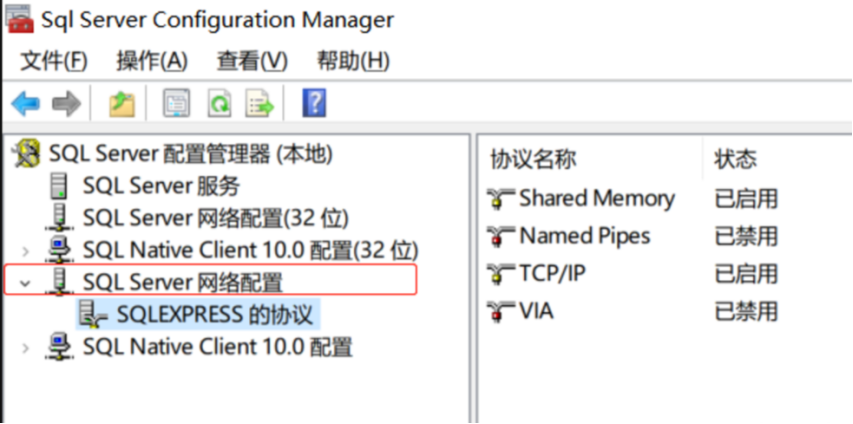Collapse the SQL Server 网络配置 node
The height and width of the screenshot is (424, 853).
[x=27, y=282]
